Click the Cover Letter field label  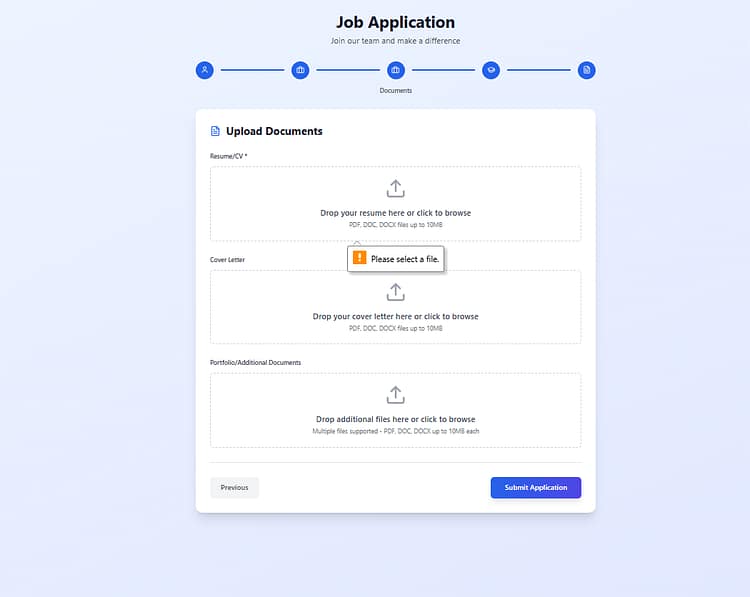click(x=227, y=259)
